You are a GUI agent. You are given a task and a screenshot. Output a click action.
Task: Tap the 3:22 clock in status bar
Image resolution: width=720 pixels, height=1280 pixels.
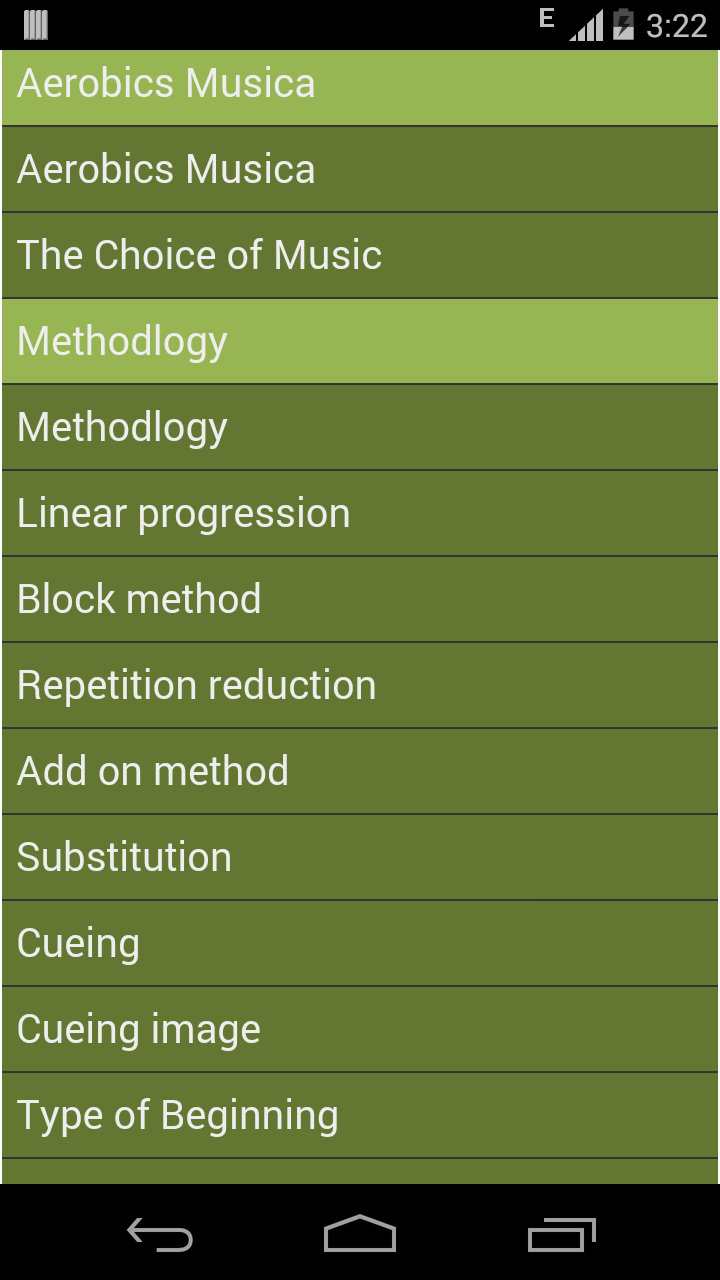[x=676, y=26]
